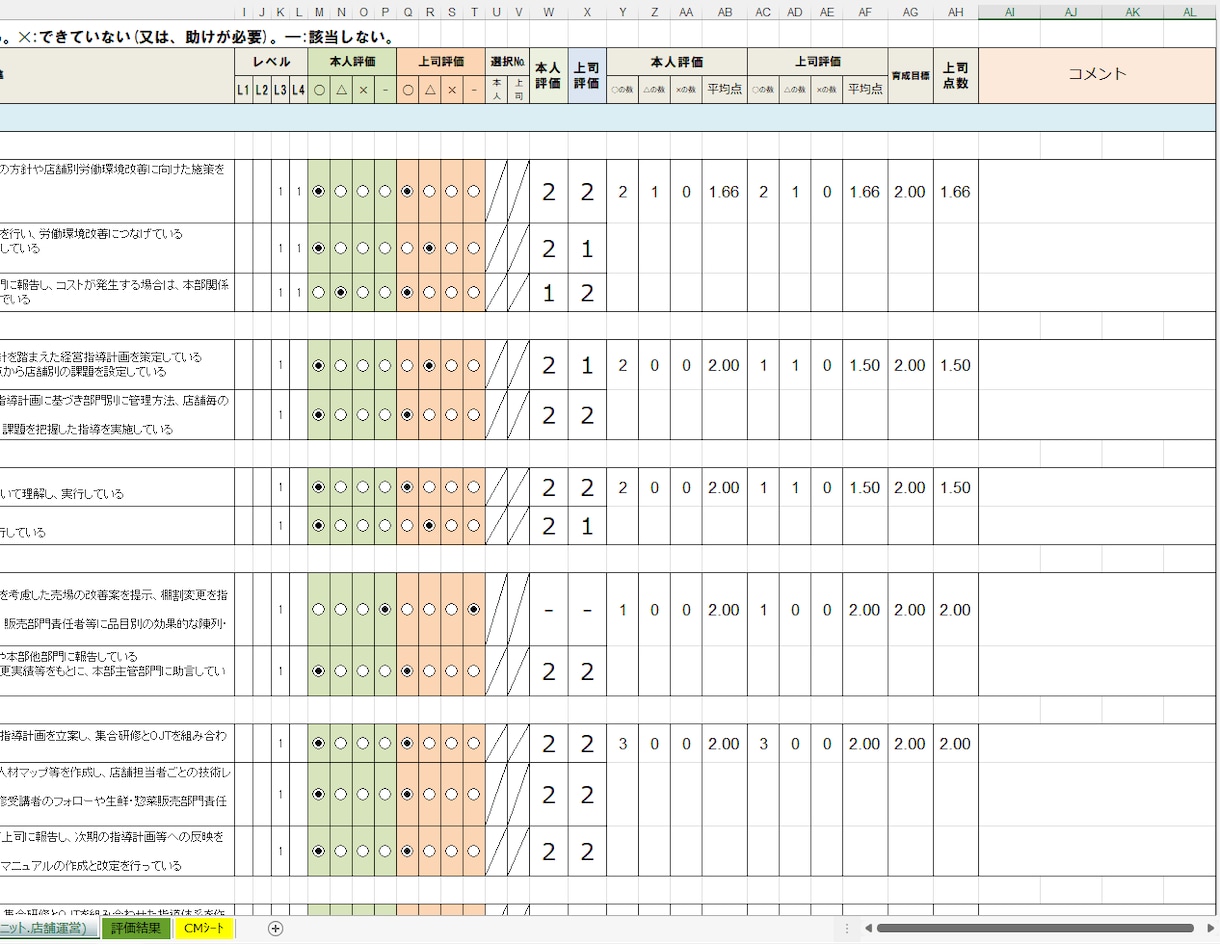
Task: Click the 選択No. header cell
Action: (x=508, y=62)
